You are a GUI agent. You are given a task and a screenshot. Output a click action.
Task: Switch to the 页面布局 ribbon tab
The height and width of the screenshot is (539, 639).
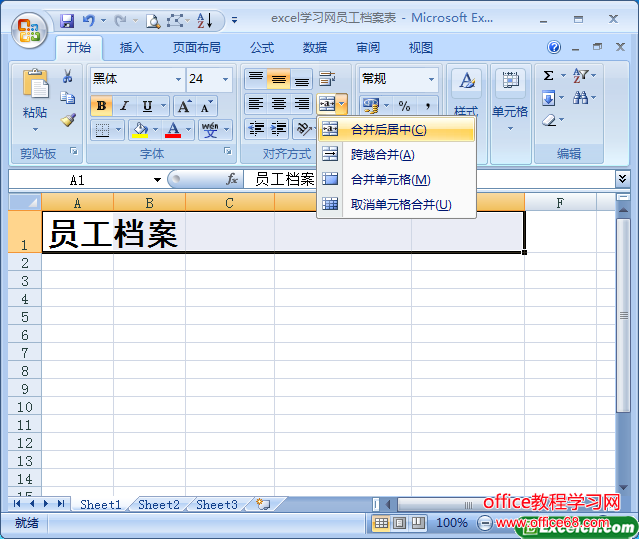[196, 48]
